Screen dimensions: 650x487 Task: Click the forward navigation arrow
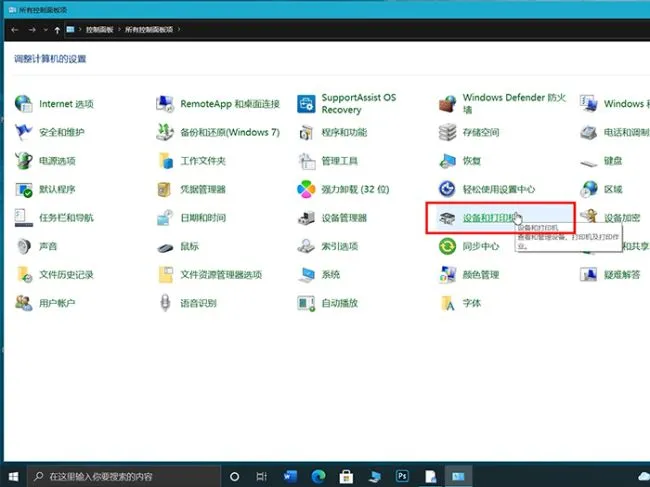coord(32,29)
